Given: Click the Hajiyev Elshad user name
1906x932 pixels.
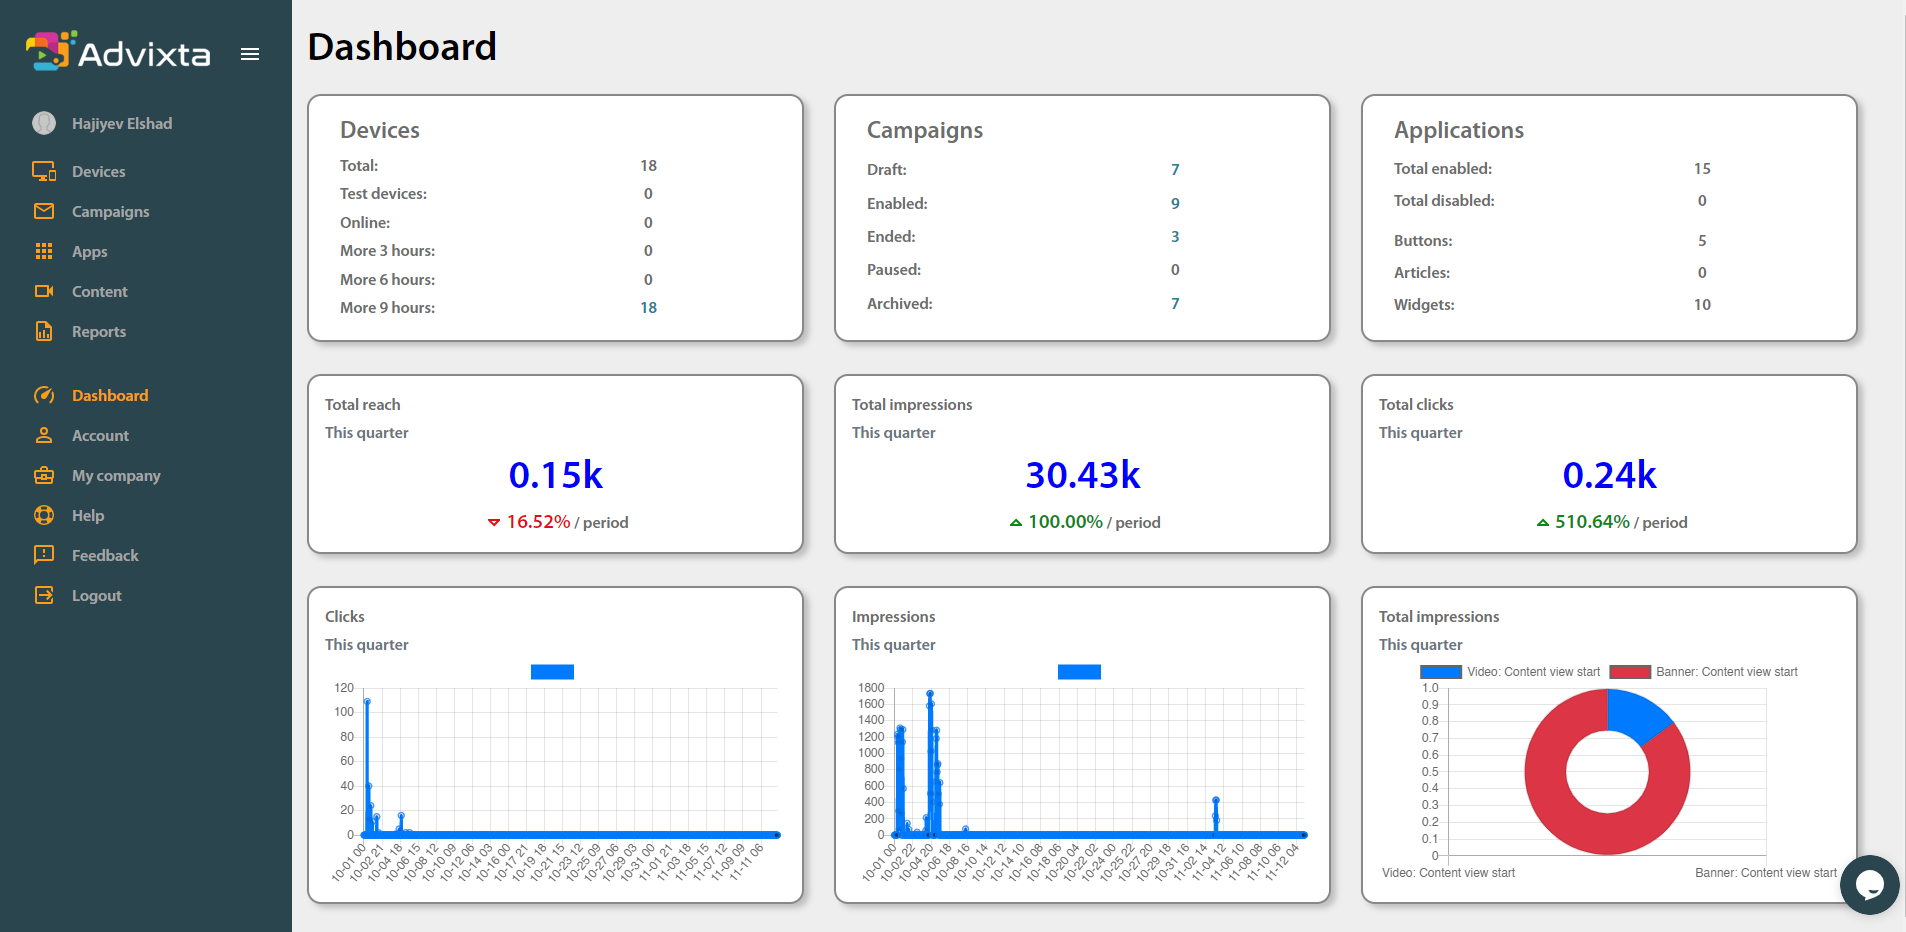Looking at the screenshot, I should pos(122,123).
